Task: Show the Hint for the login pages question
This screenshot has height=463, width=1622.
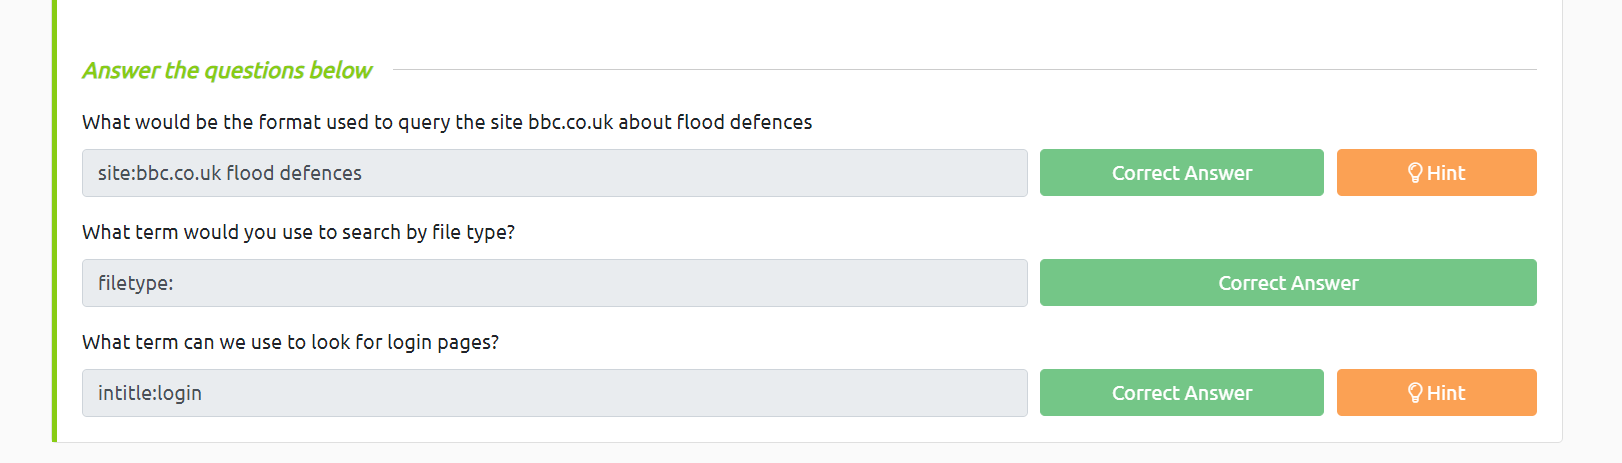Action: click(1436, 393)
